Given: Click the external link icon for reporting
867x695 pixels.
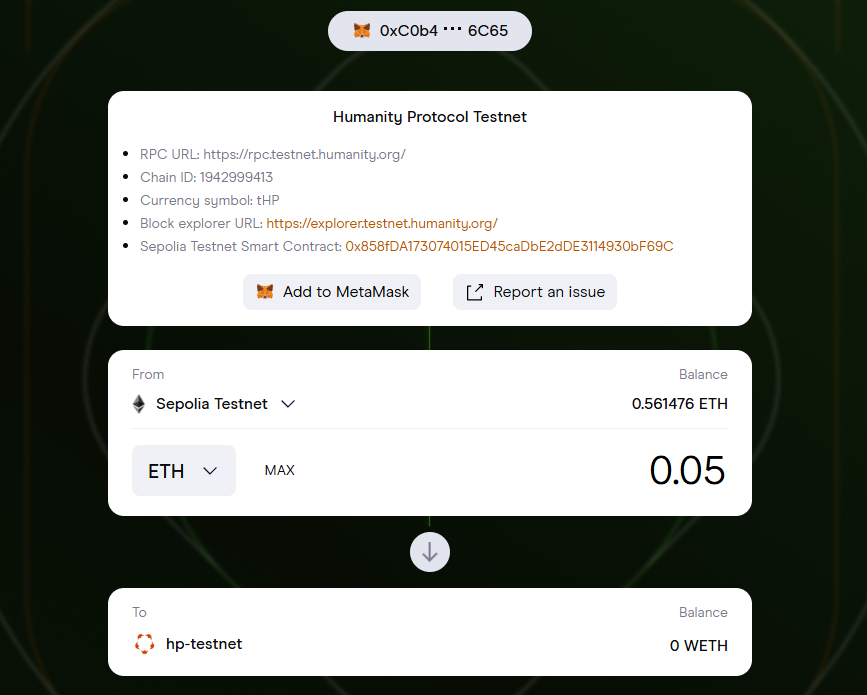Looking at the screenshot, I should click(x=476, y=292).
